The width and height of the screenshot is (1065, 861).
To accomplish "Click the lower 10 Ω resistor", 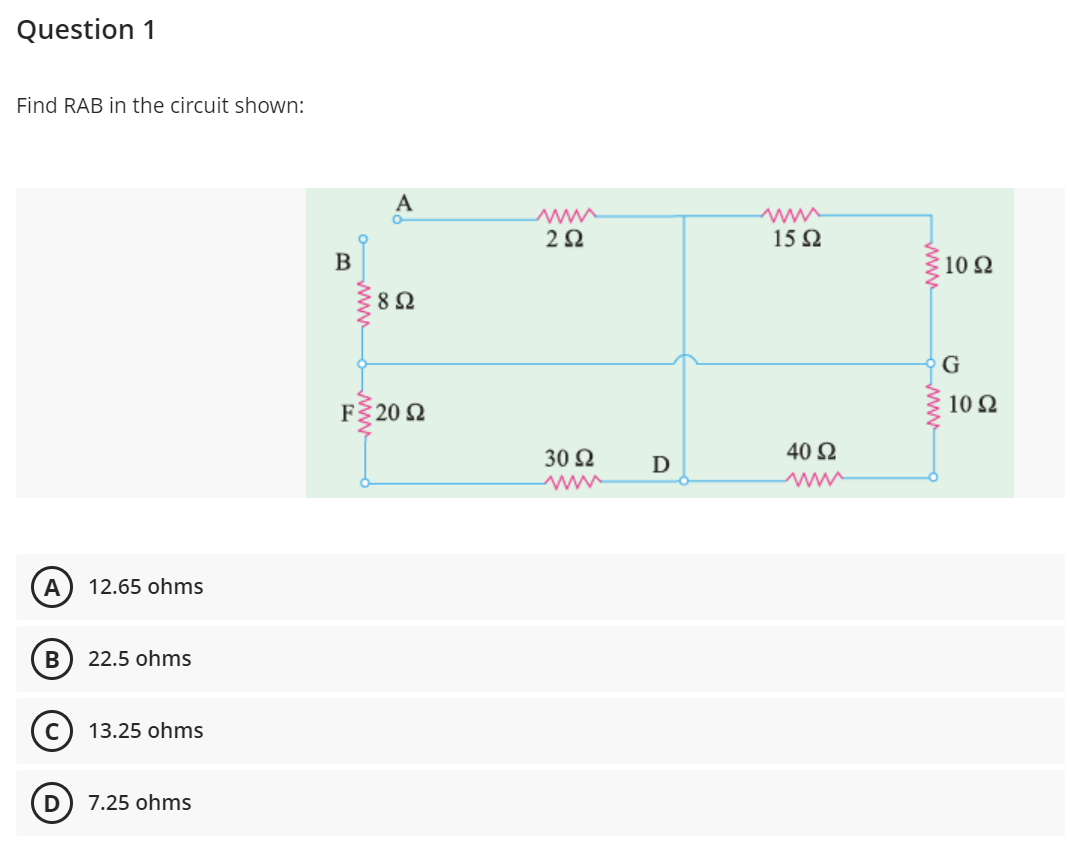I will [931, 406].
